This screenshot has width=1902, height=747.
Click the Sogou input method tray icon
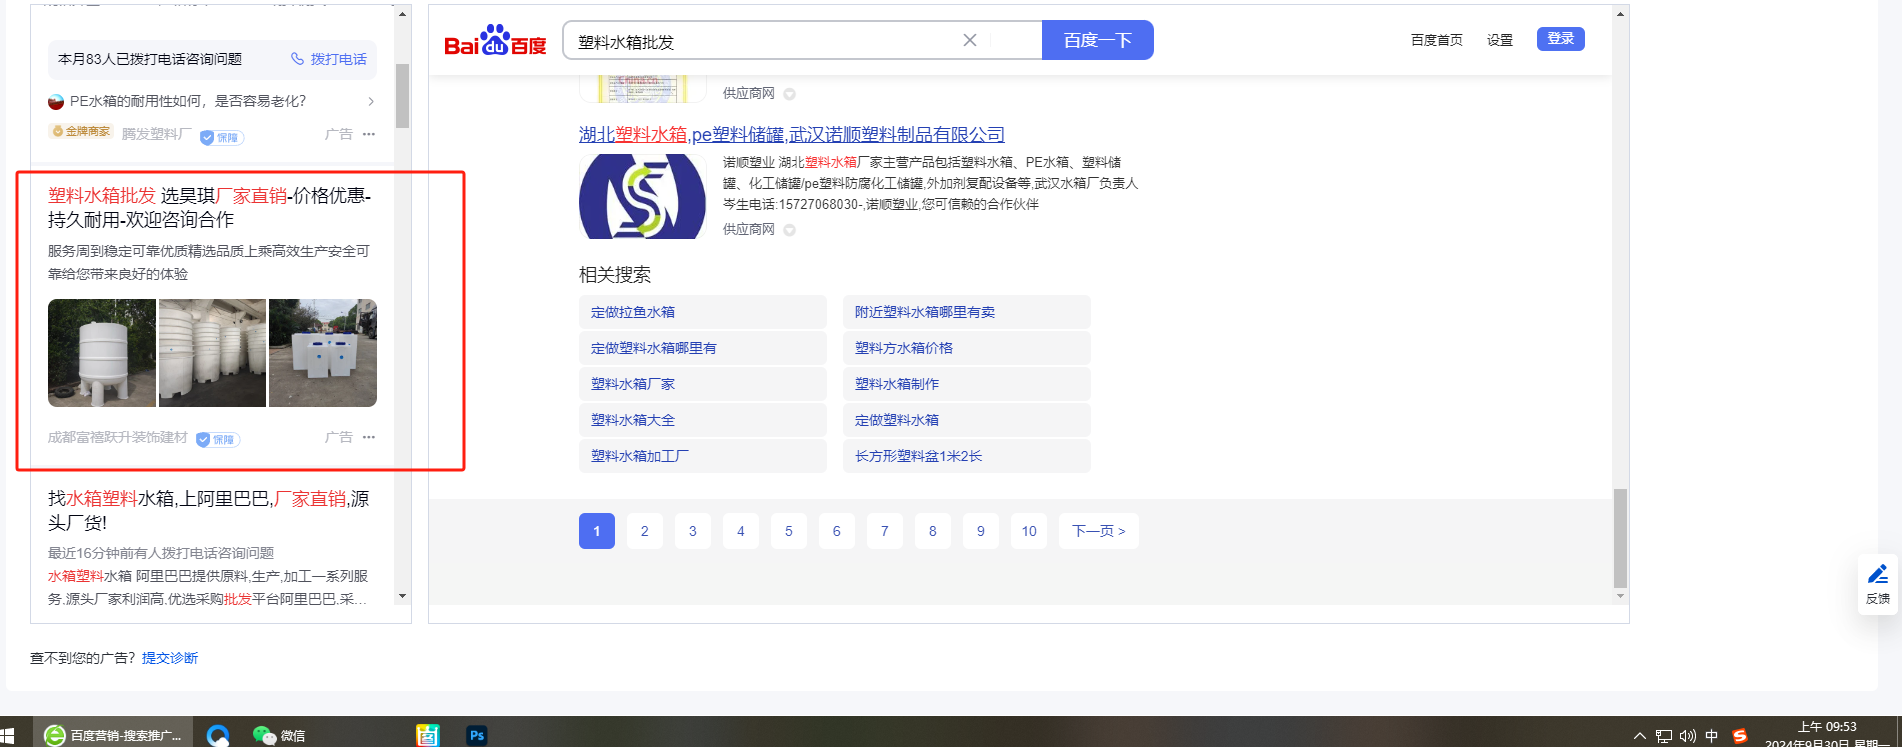click(x=1740, y=736)
